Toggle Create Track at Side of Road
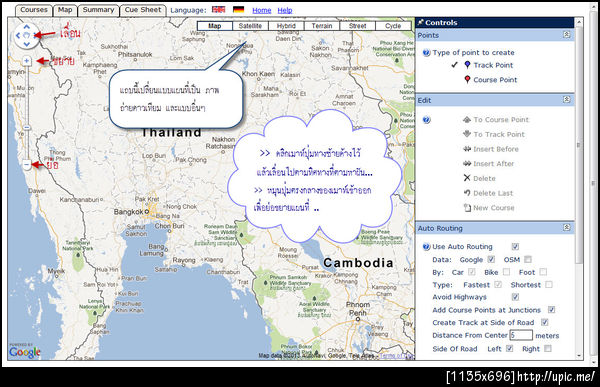The height and width of the screenshot is (387, 600). (x=545, y=322)
